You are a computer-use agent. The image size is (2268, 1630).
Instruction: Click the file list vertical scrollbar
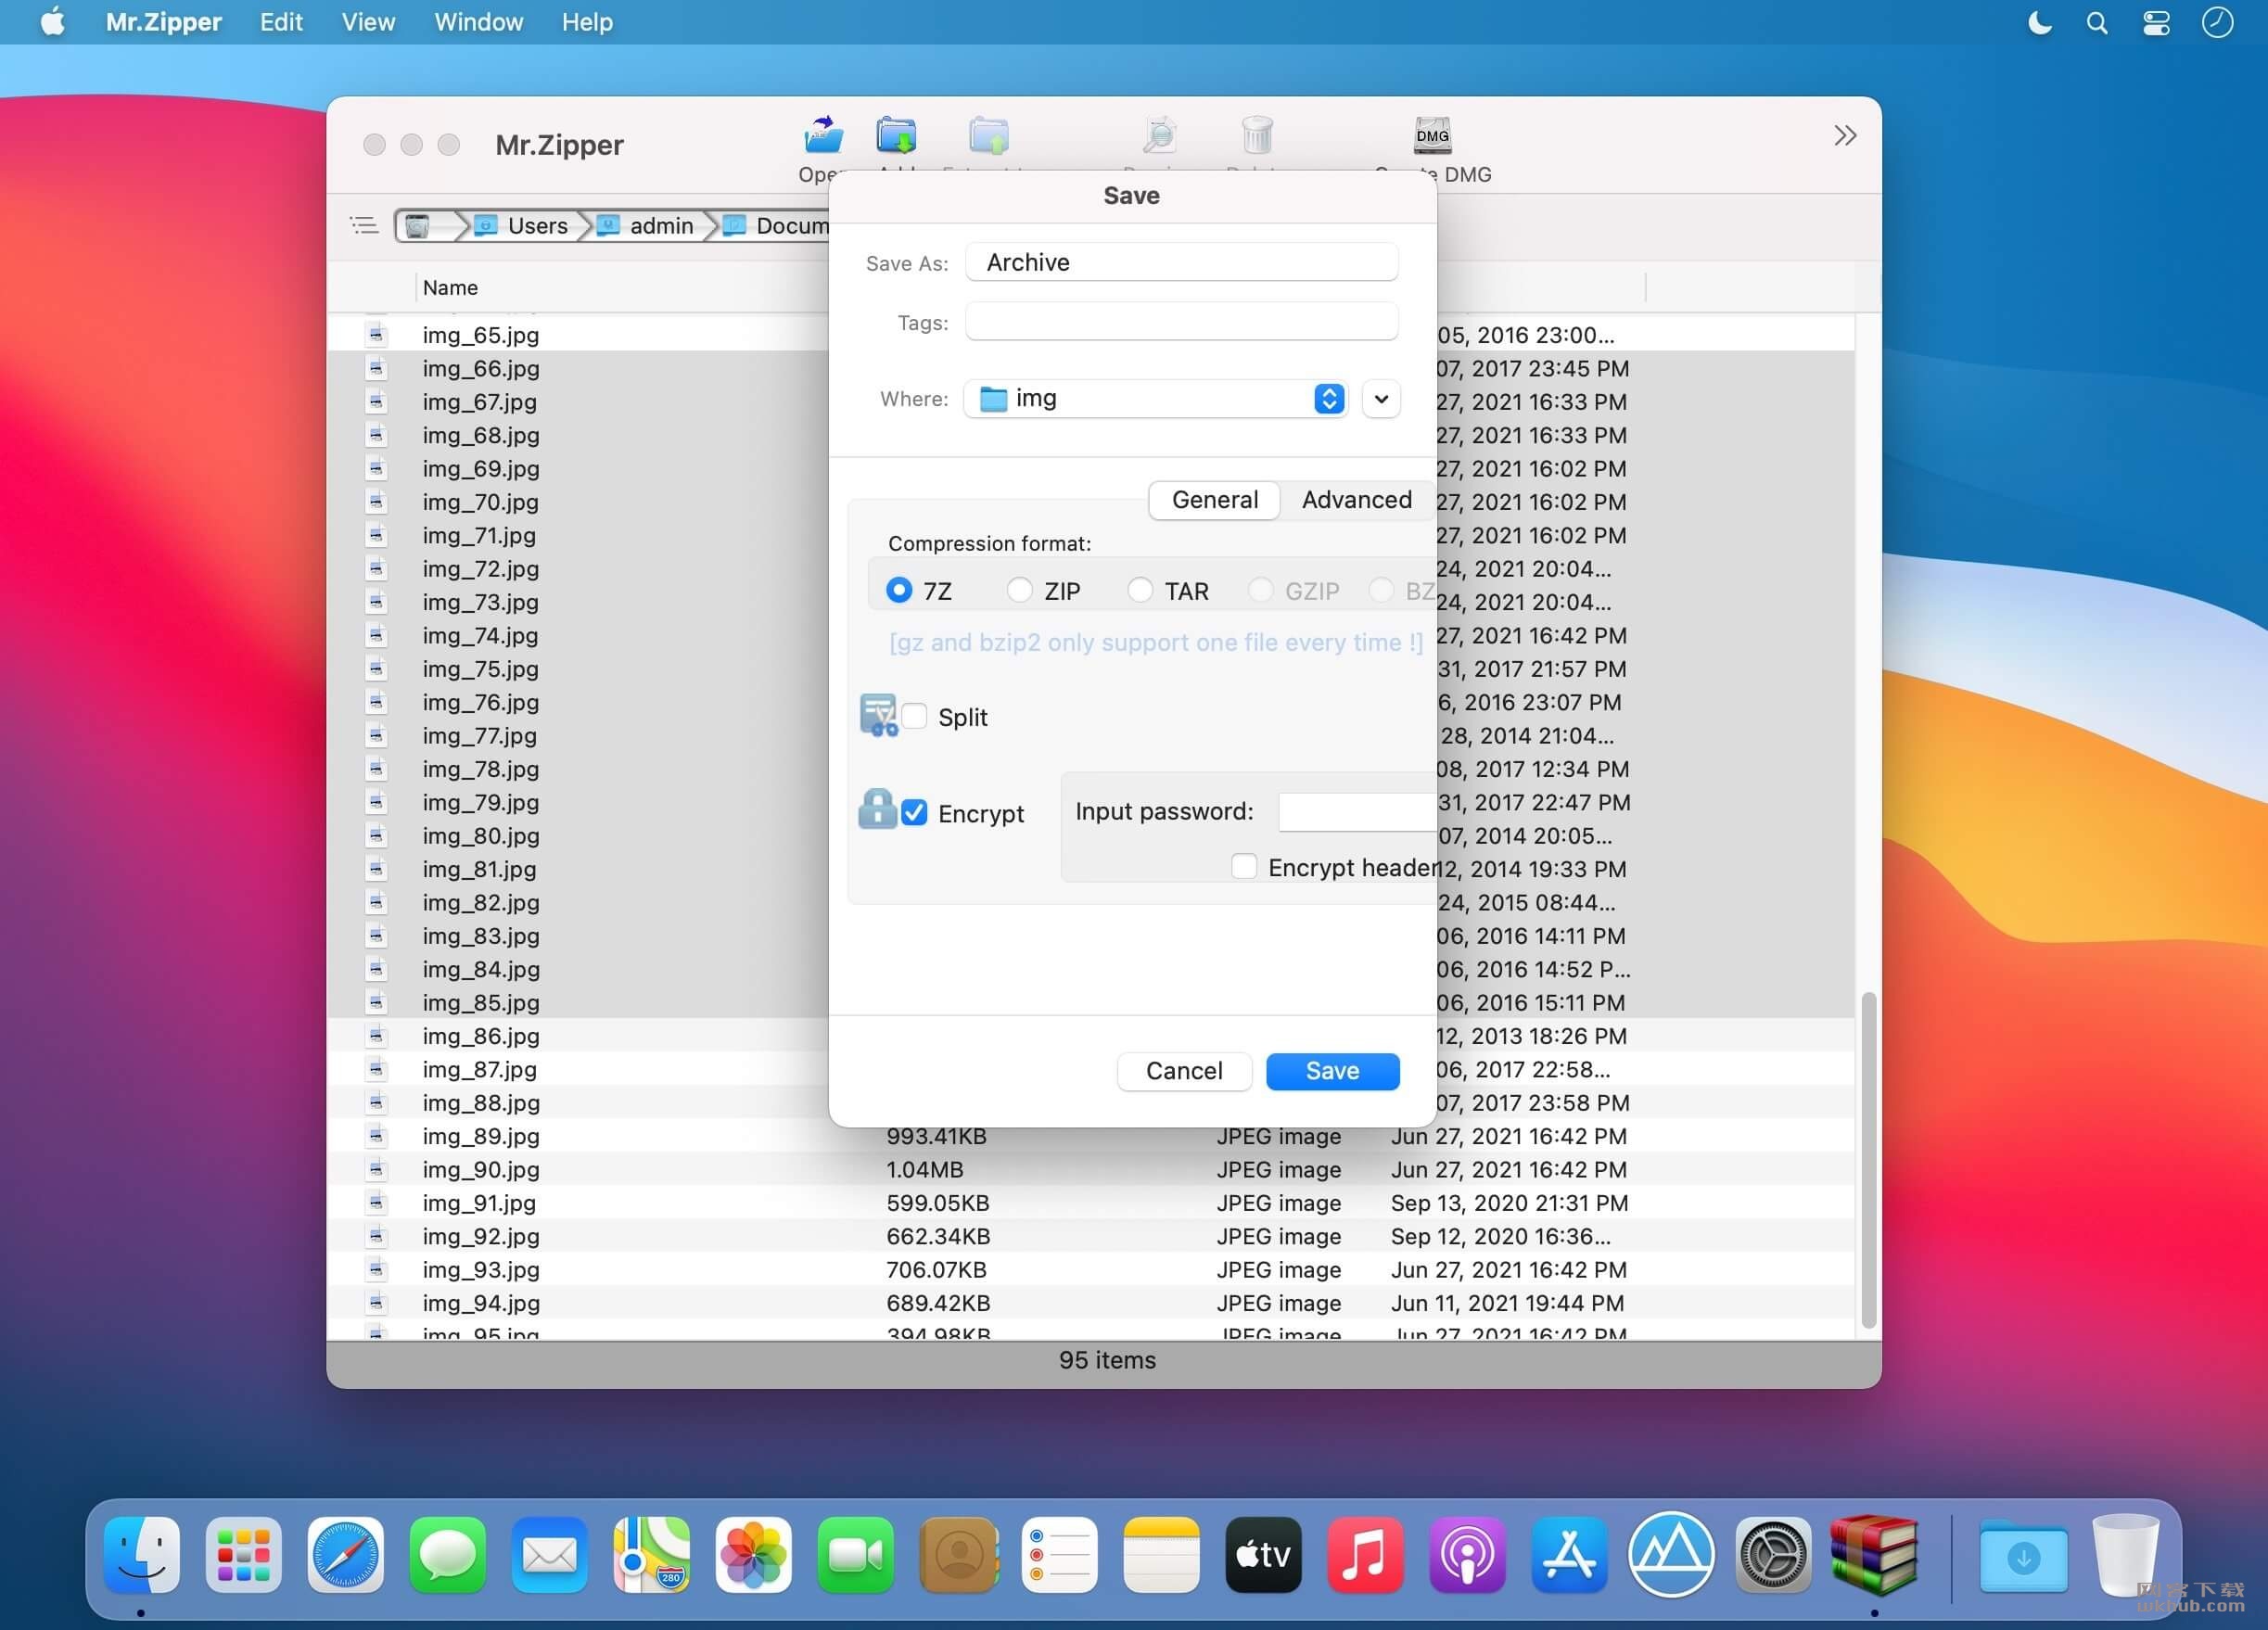tap(1867, 1160)
